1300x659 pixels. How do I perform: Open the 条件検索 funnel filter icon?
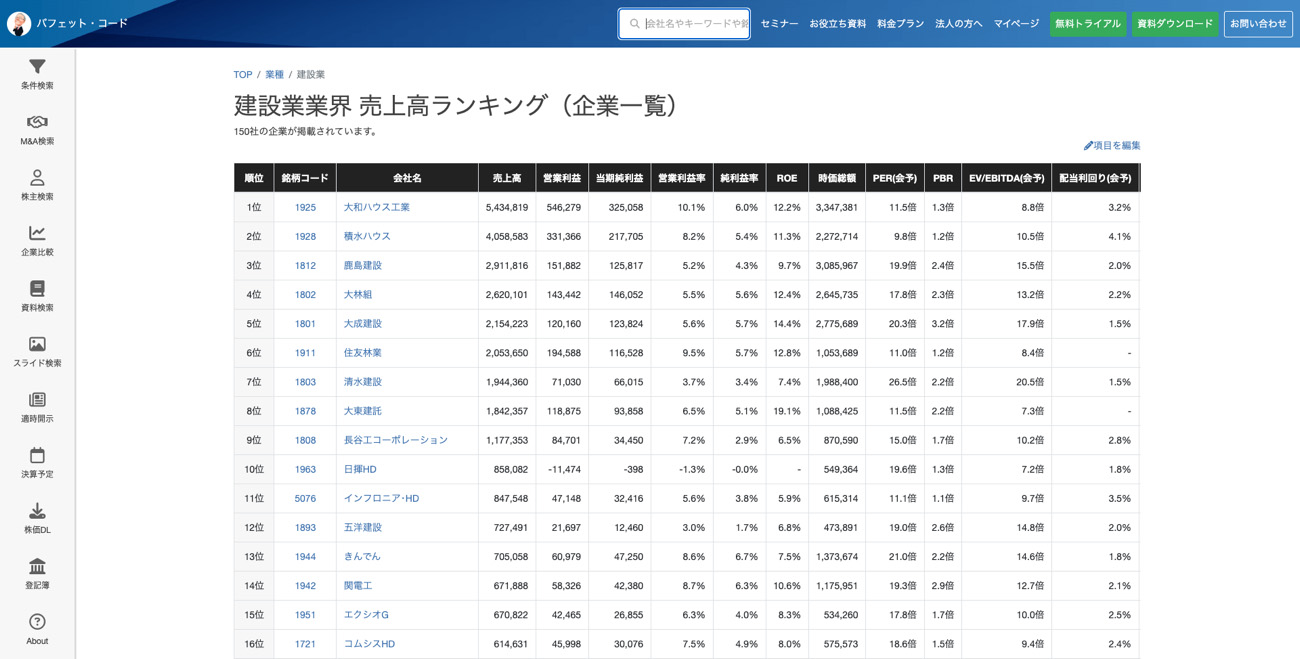click(37, 67)
